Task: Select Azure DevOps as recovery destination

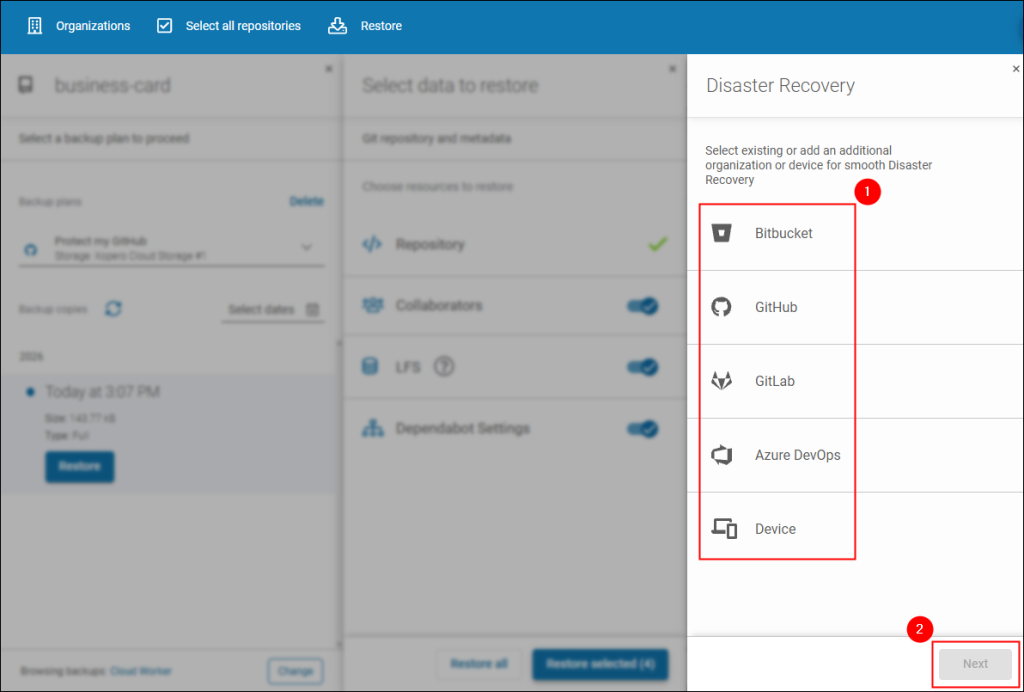Action: (856, 455)
